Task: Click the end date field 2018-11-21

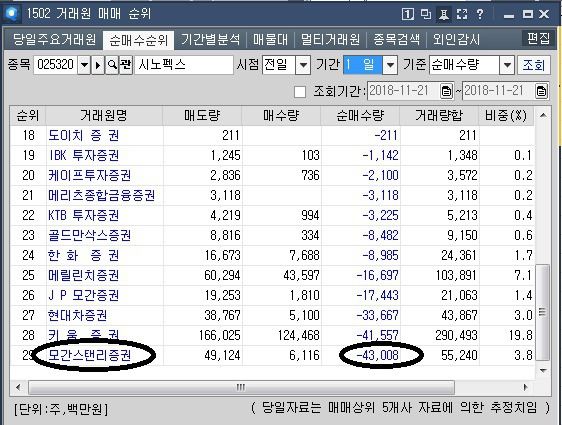Action: (x=499, y=91)
